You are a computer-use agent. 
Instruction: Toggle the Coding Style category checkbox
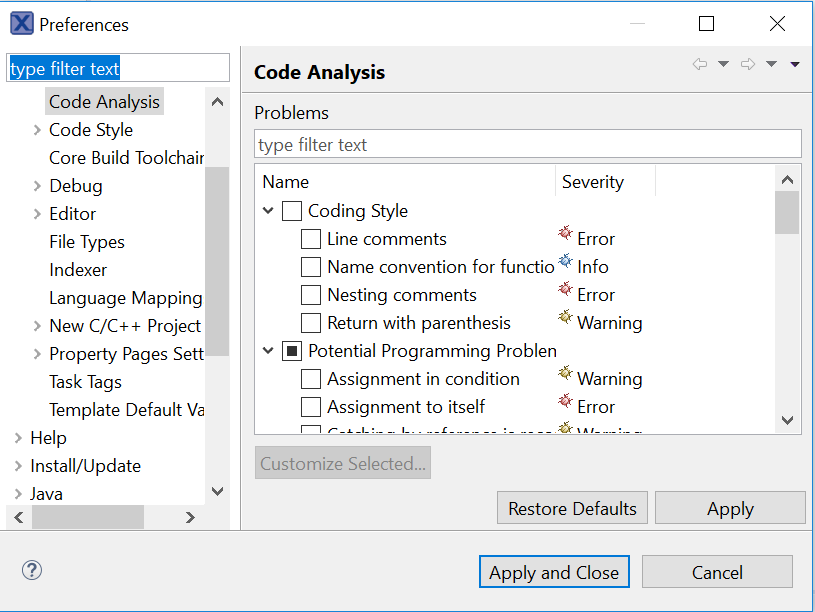tap(292, 211)
